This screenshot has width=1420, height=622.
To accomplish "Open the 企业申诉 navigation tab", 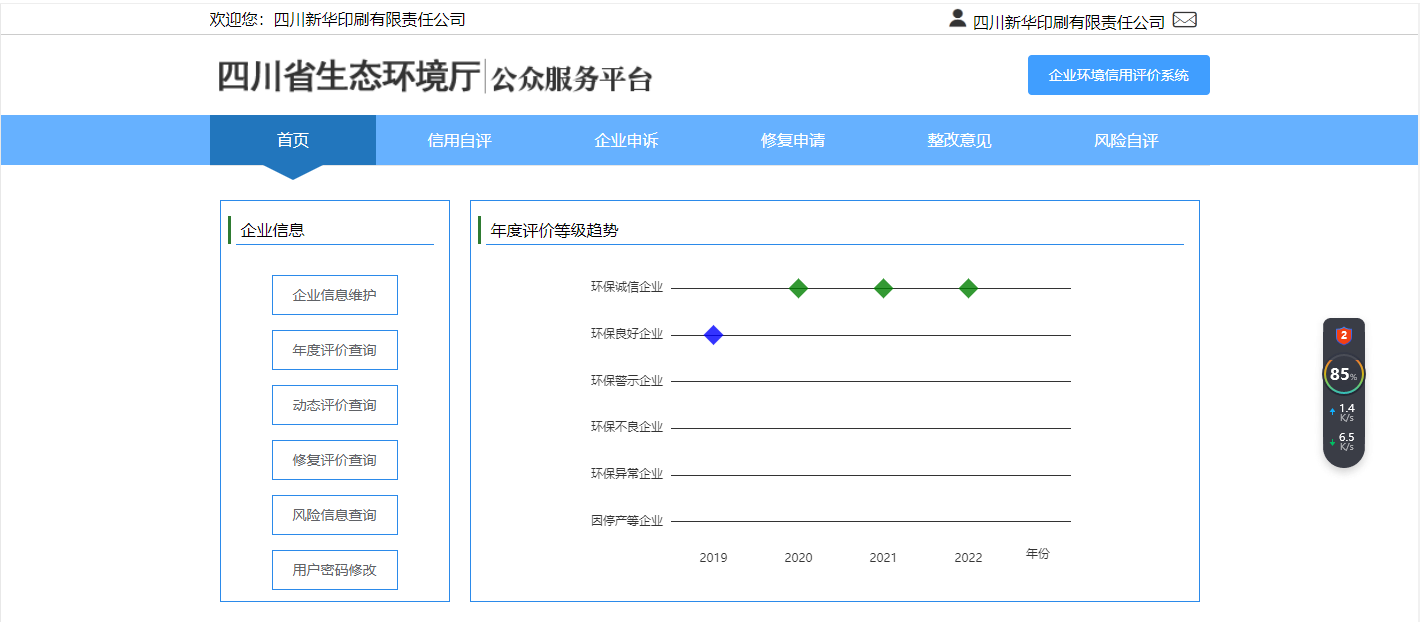I will click(x=626, y=140).
